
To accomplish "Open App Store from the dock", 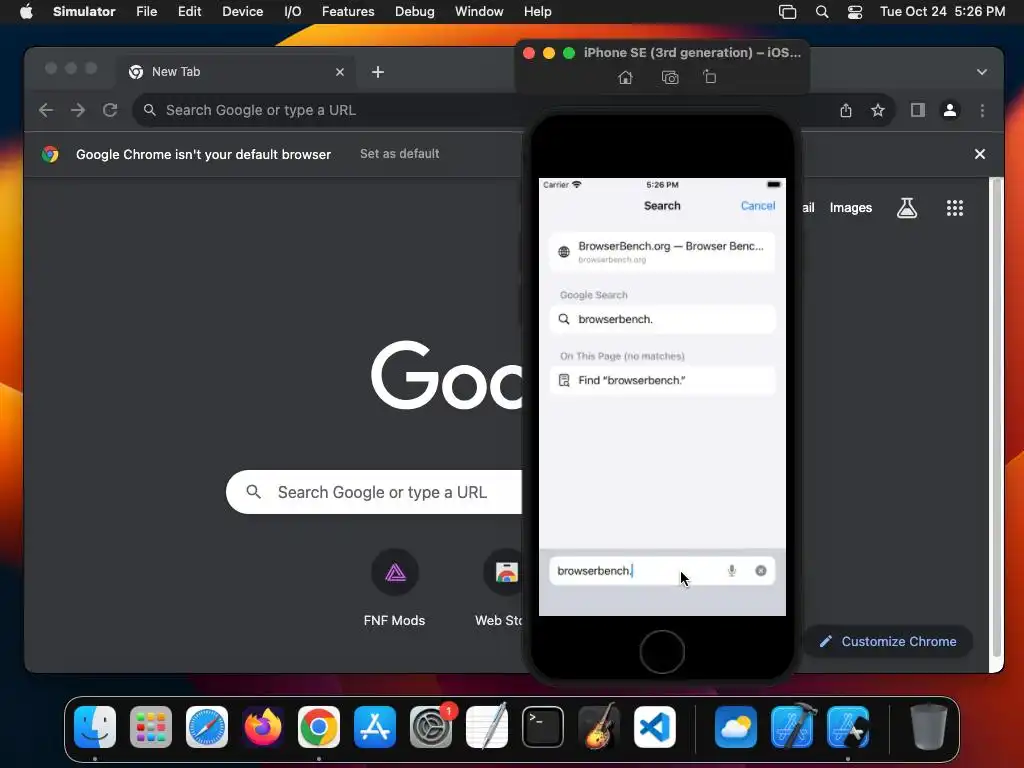I will pos(375,727).
